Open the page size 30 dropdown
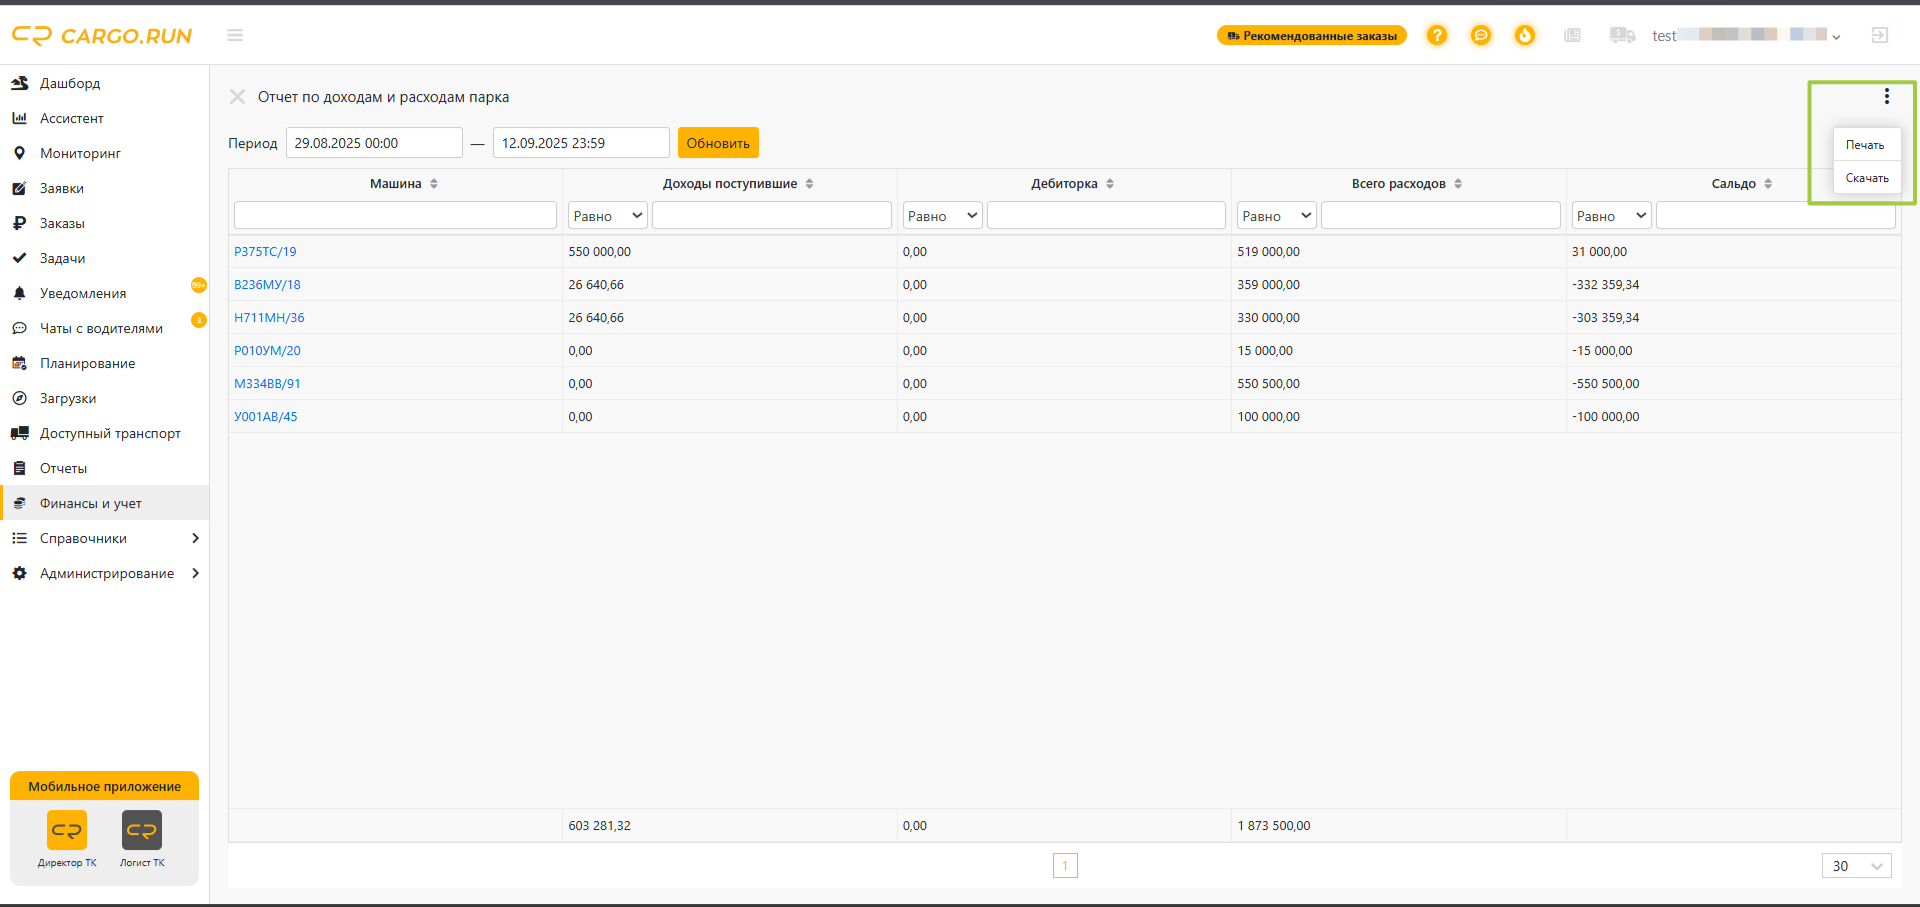Image resolution: width=1920 pixels, height=907 pixels. 1856,866
